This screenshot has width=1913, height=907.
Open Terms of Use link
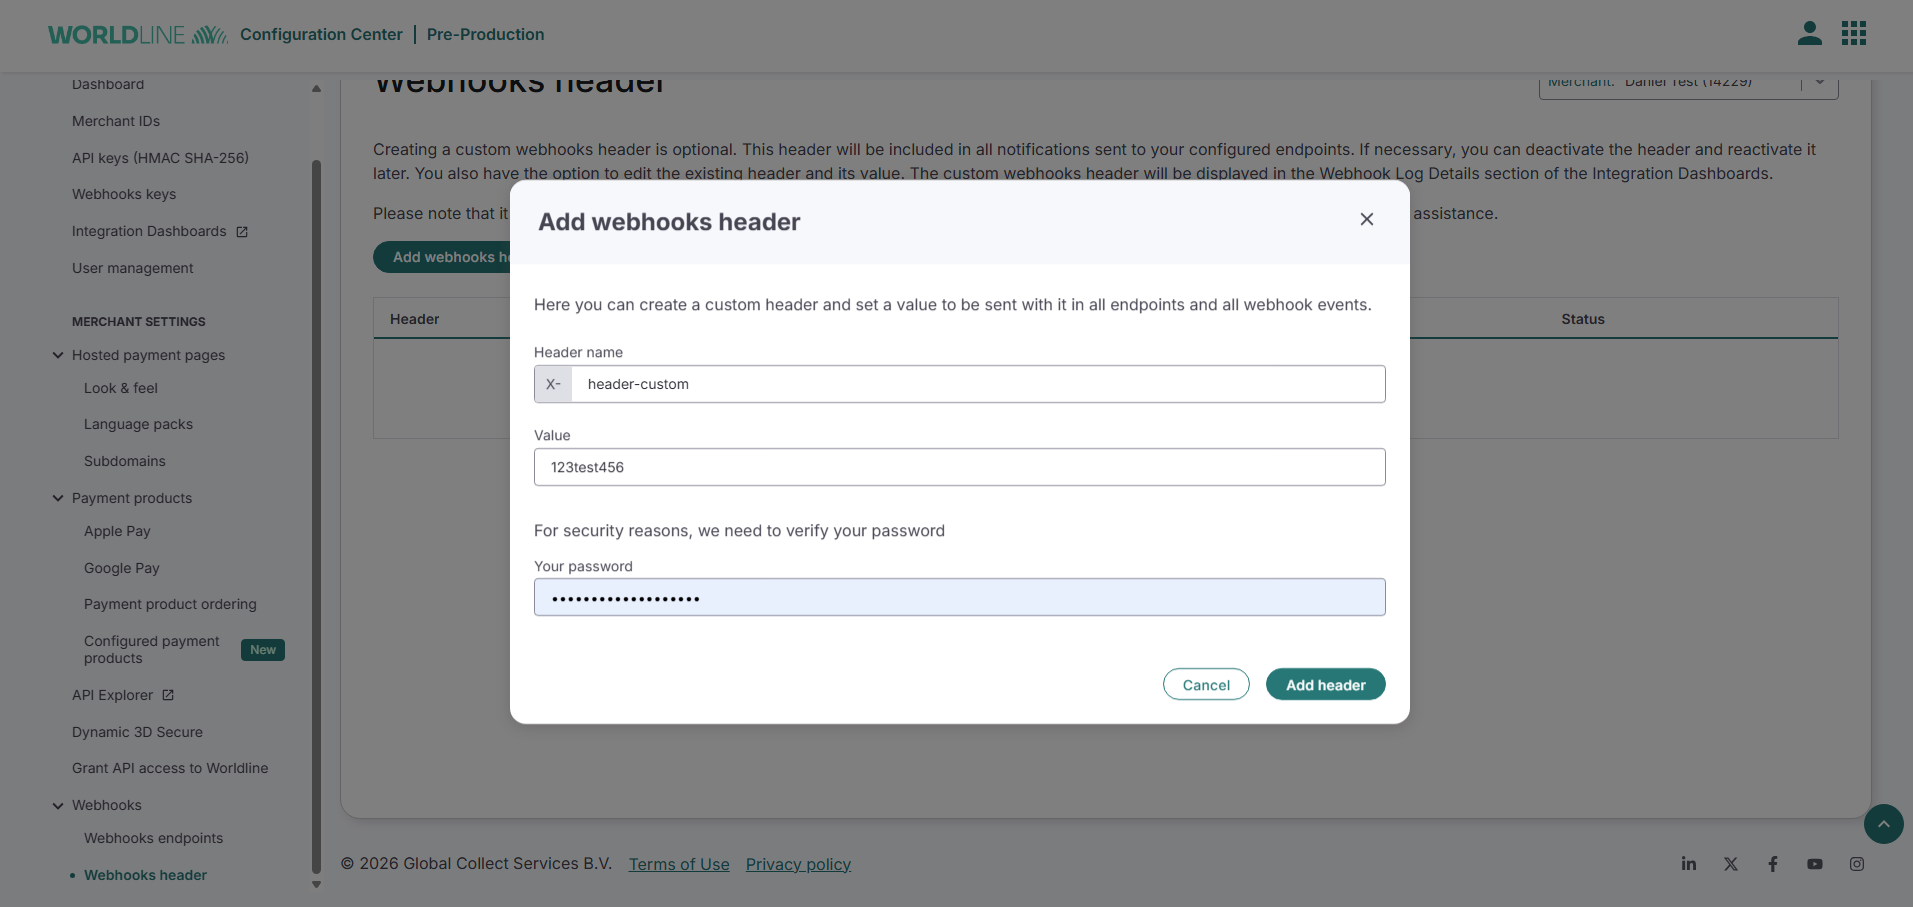point(679,864)
